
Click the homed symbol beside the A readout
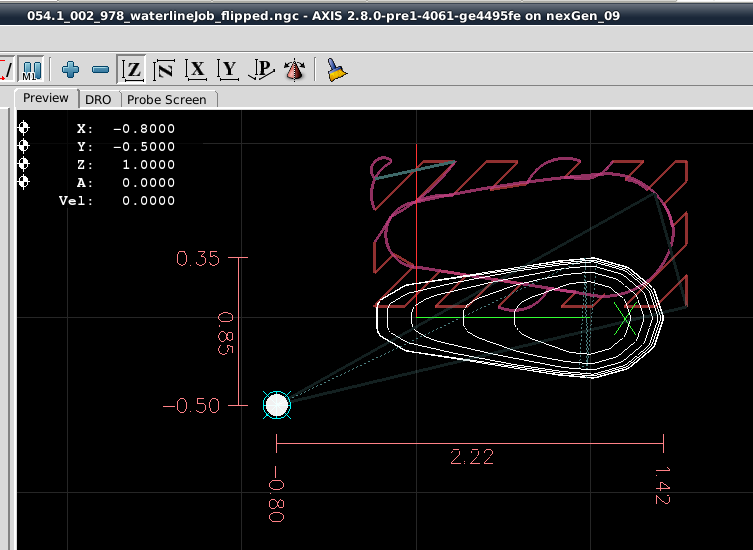pyautogui.click(x=24, y=182)
